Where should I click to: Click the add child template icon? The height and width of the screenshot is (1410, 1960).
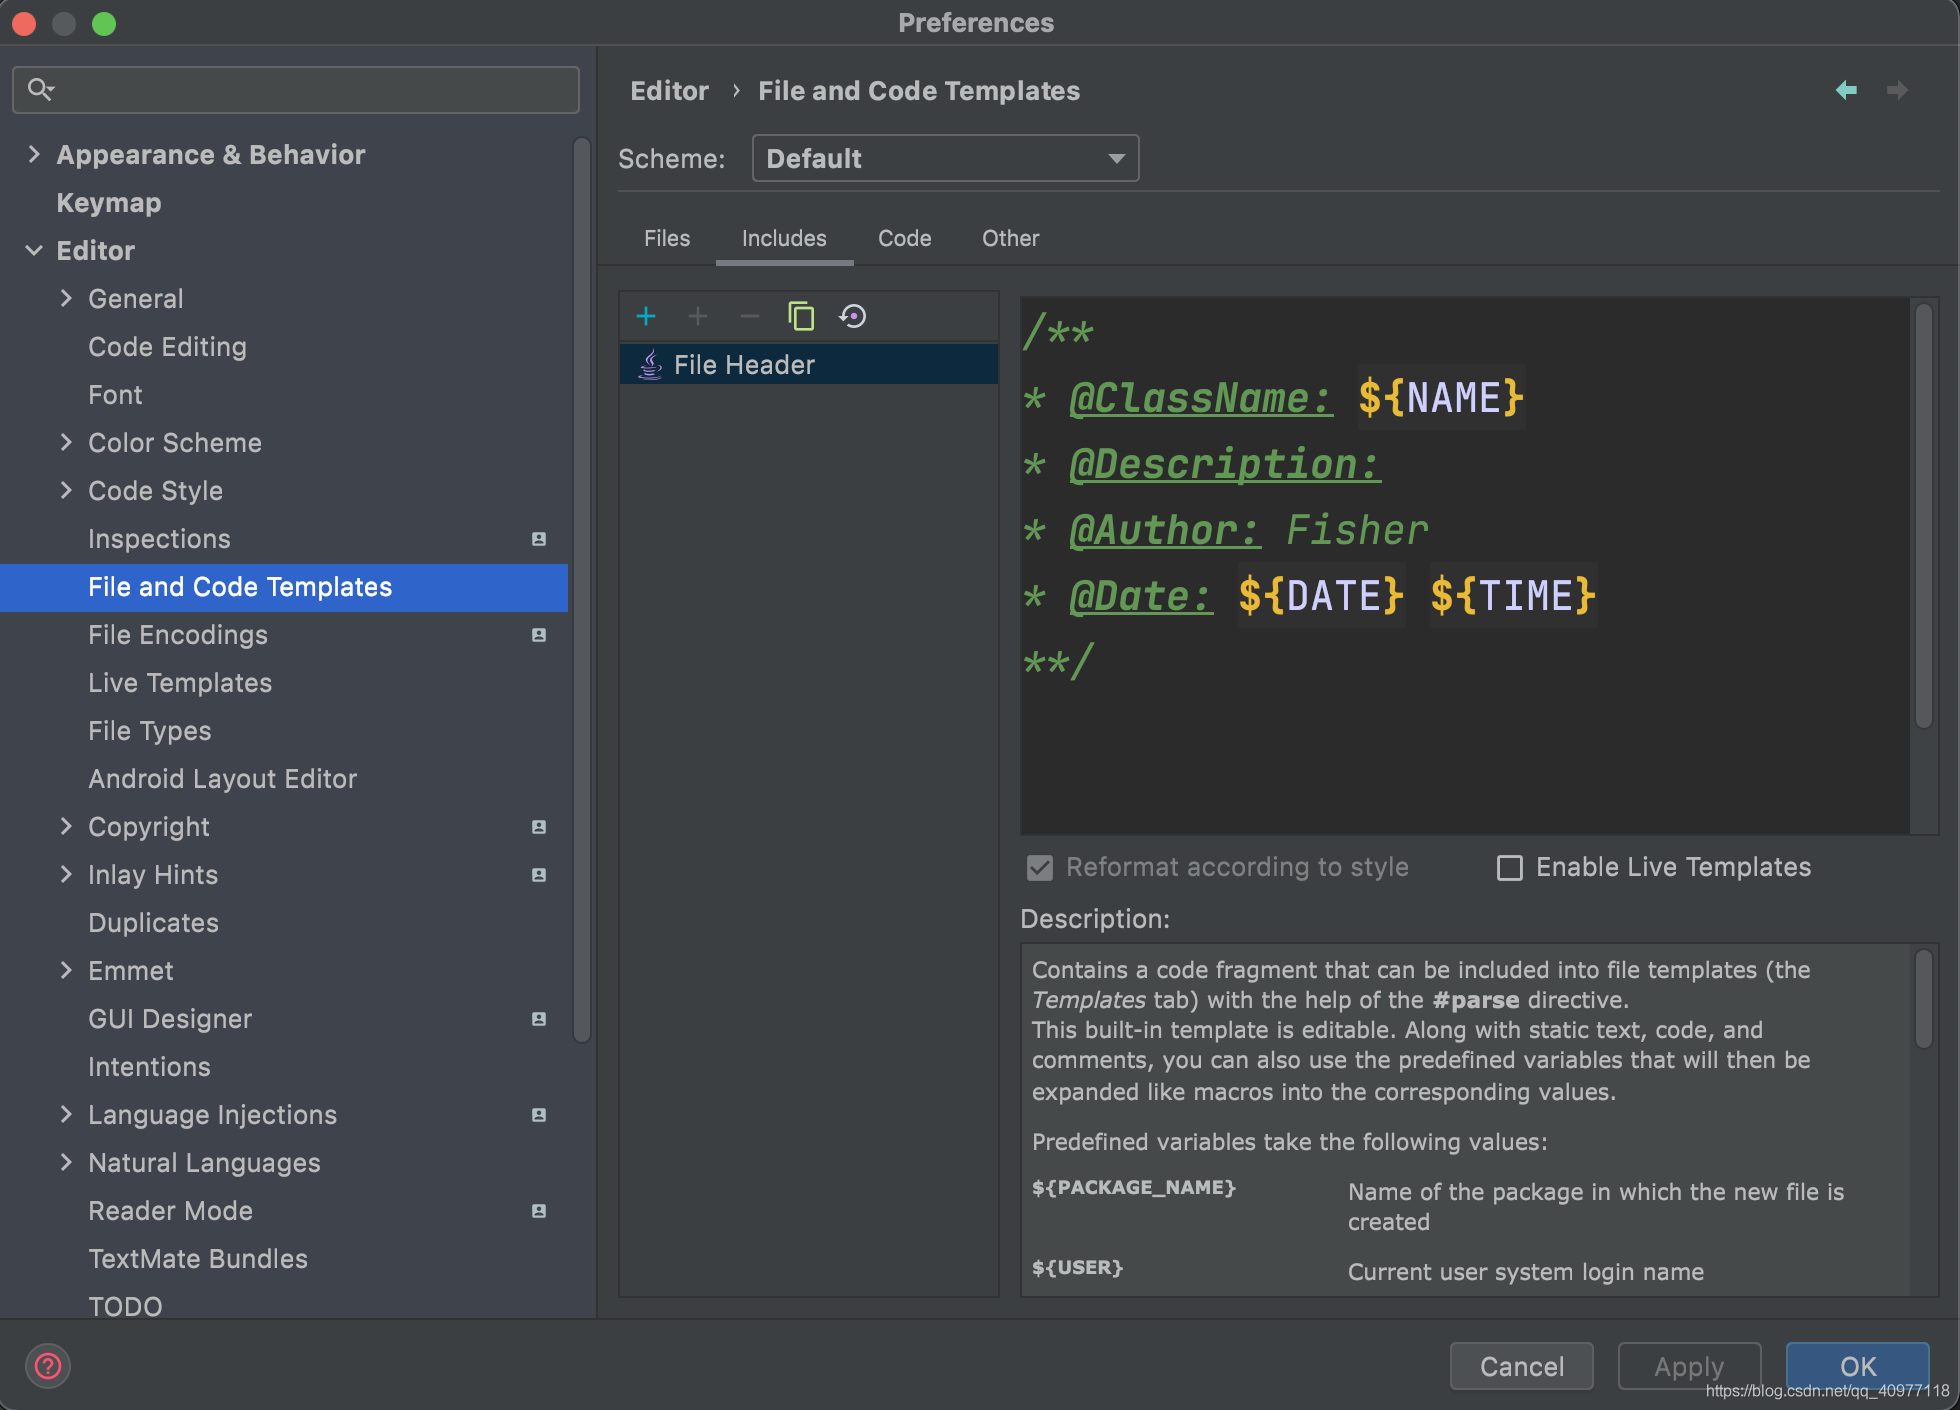[697, 316]
